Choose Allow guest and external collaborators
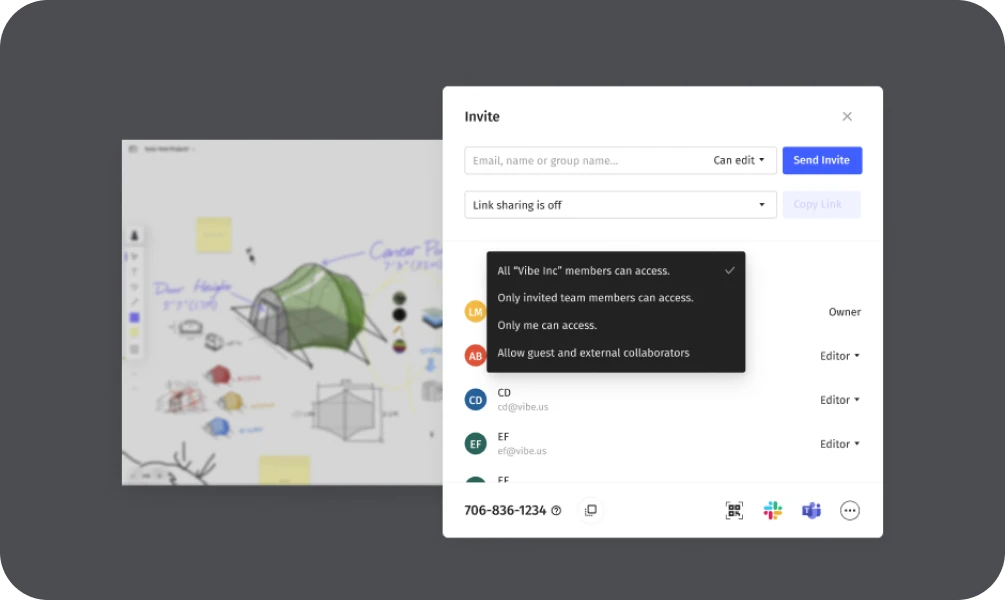The width and height of the screenshot is (1005, 600). (x=593, y=353)
